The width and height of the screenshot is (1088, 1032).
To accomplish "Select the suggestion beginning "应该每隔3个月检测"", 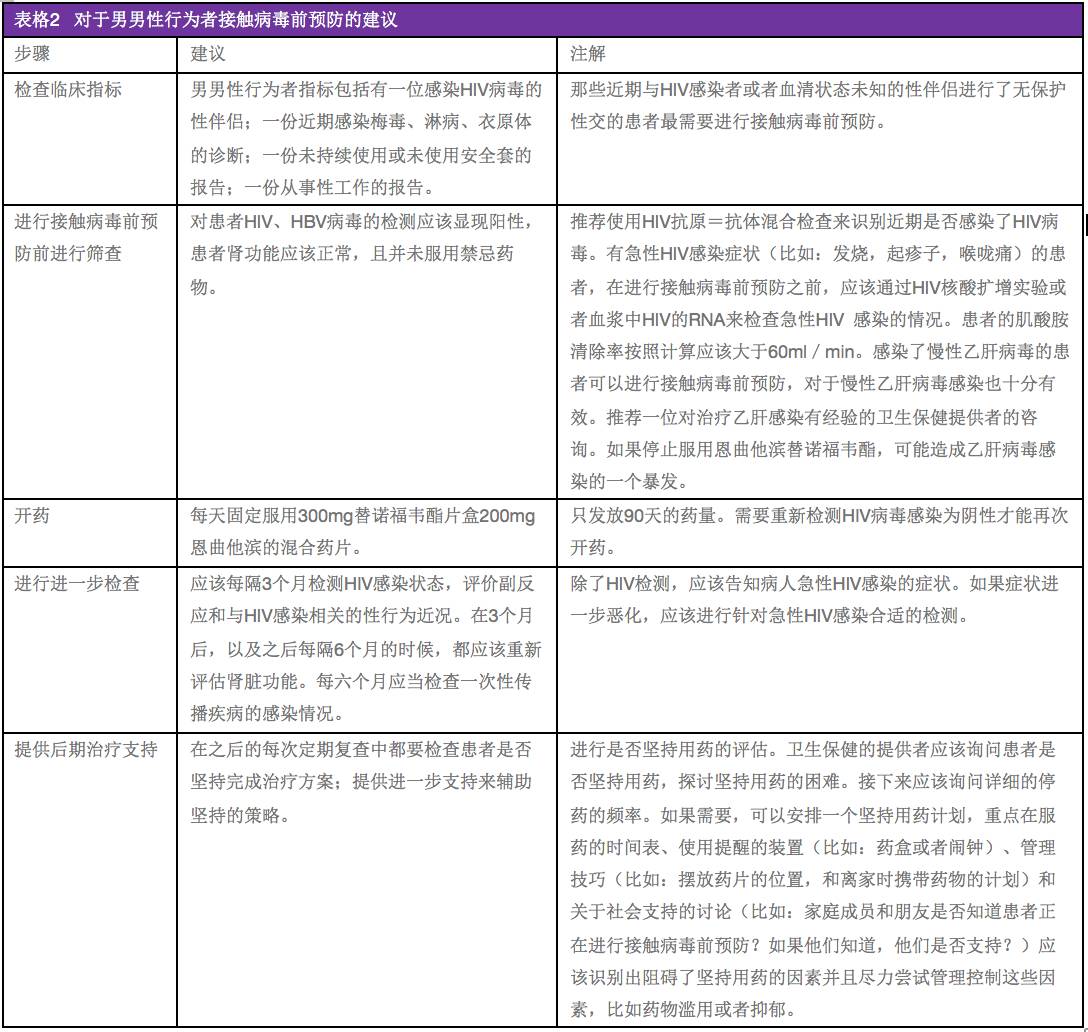I will tap(366, 648).
